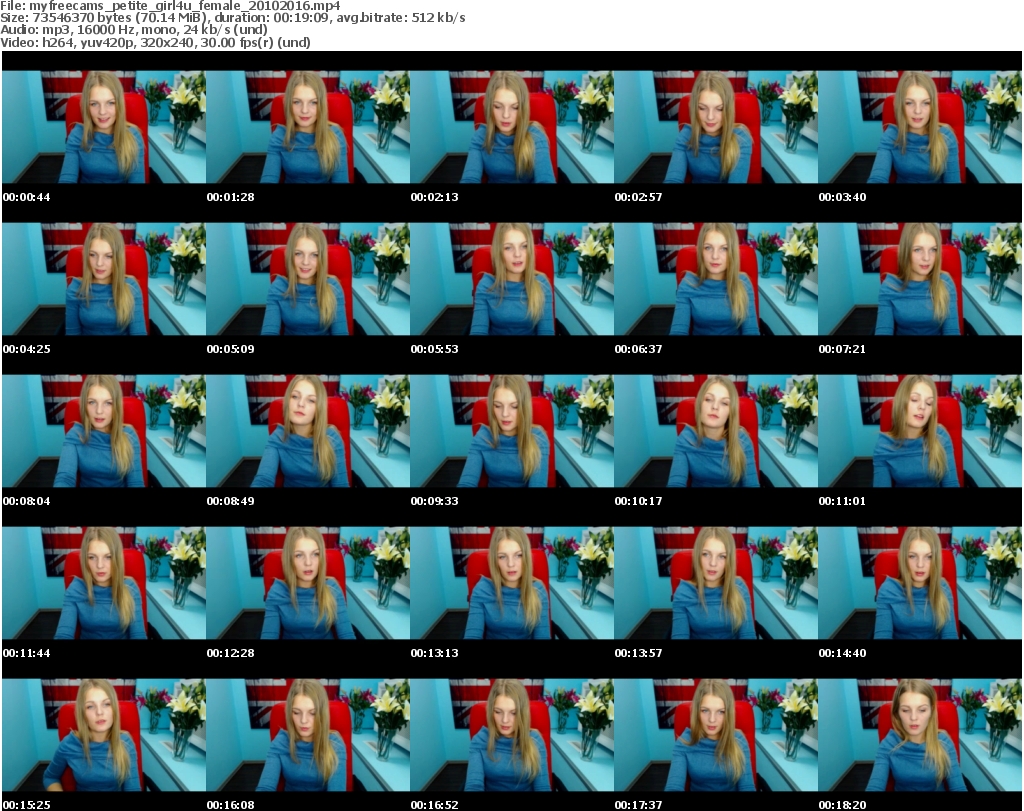
Task: Open the frame thumbnail labeled 00:05:09
Action: [308, 279]
